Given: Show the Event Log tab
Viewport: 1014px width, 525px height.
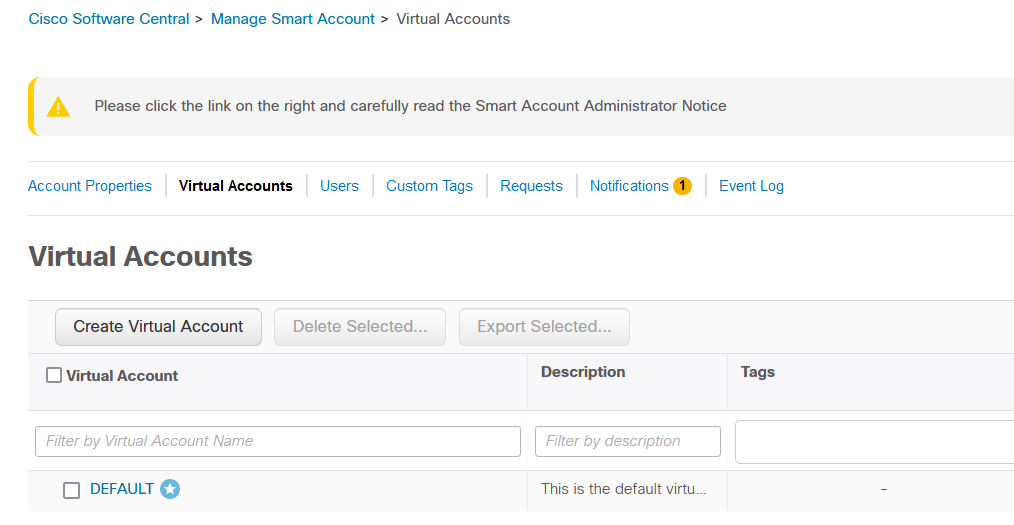Looking at the screenshot, I should (x=751, y=186).
